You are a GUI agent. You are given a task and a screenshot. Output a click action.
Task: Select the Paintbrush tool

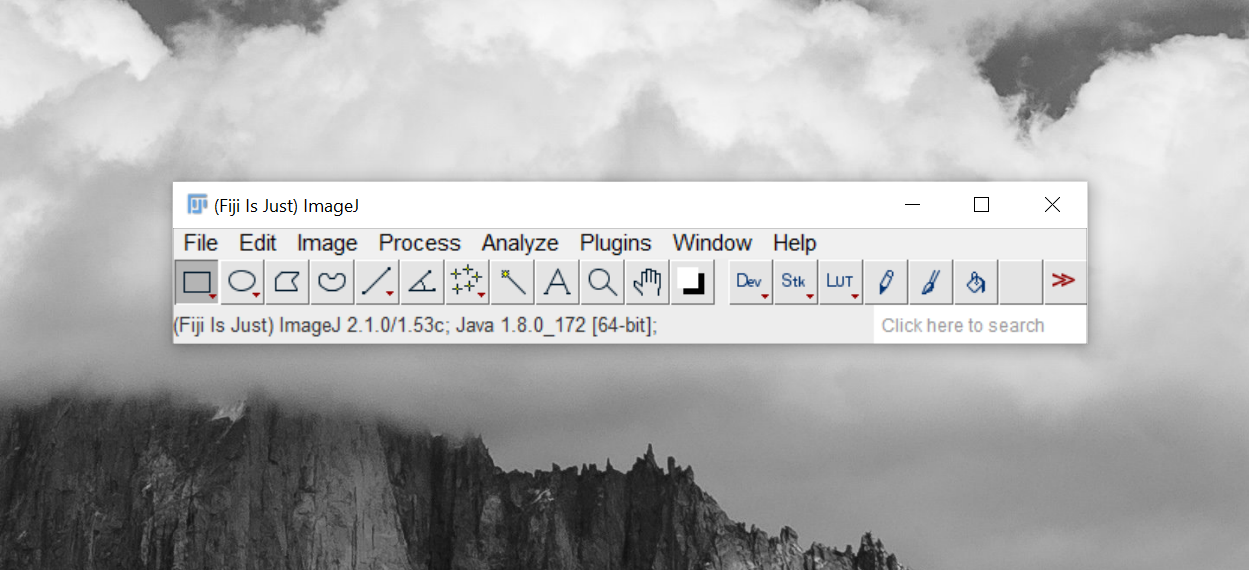[x=931, y=282]
